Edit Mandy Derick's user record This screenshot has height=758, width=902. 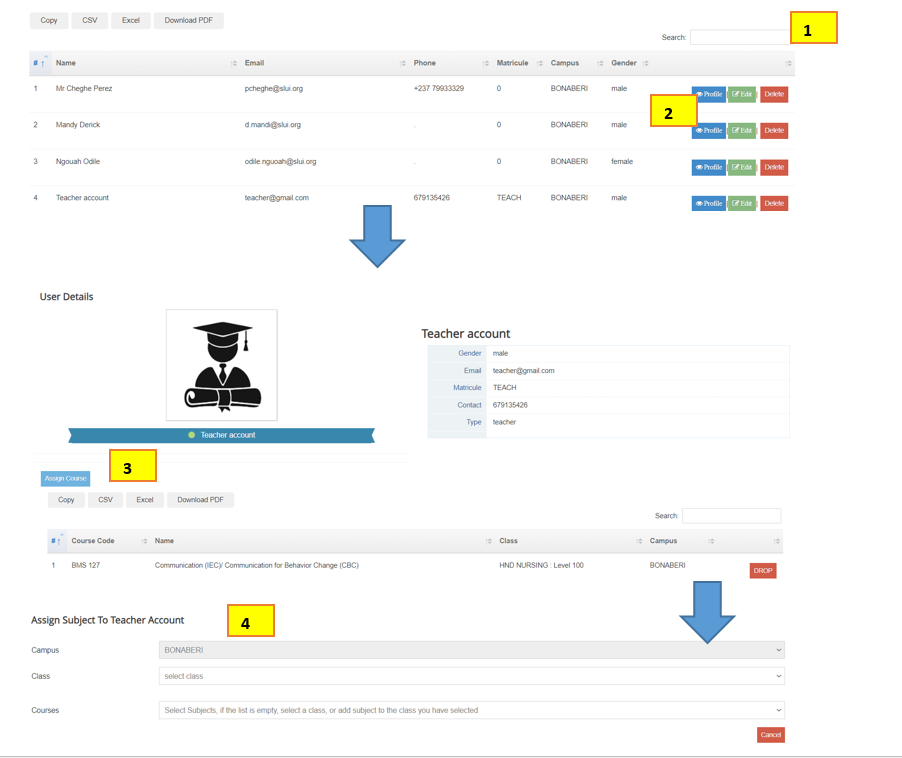click(741, 131)
